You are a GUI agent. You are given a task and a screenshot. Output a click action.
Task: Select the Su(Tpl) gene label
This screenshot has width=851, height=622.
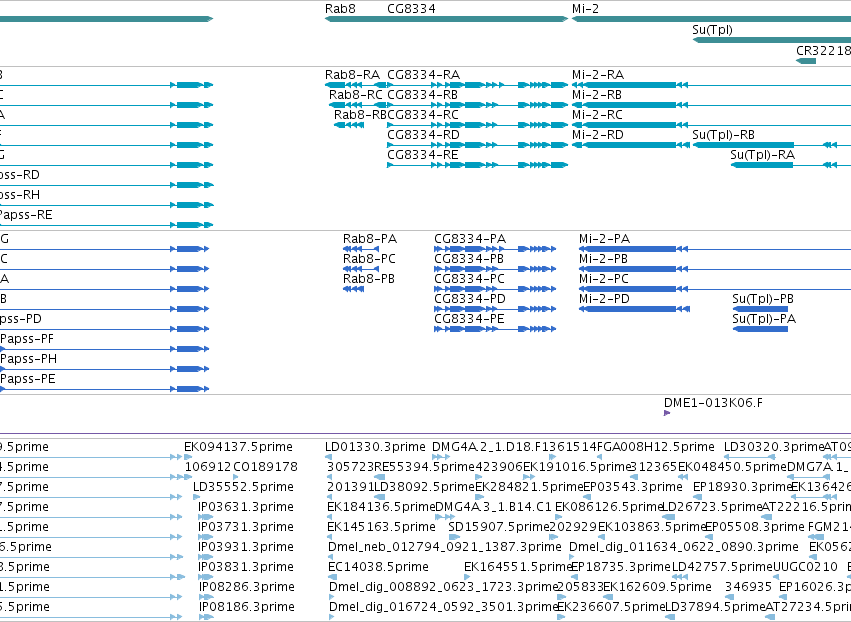click(713, 30)
